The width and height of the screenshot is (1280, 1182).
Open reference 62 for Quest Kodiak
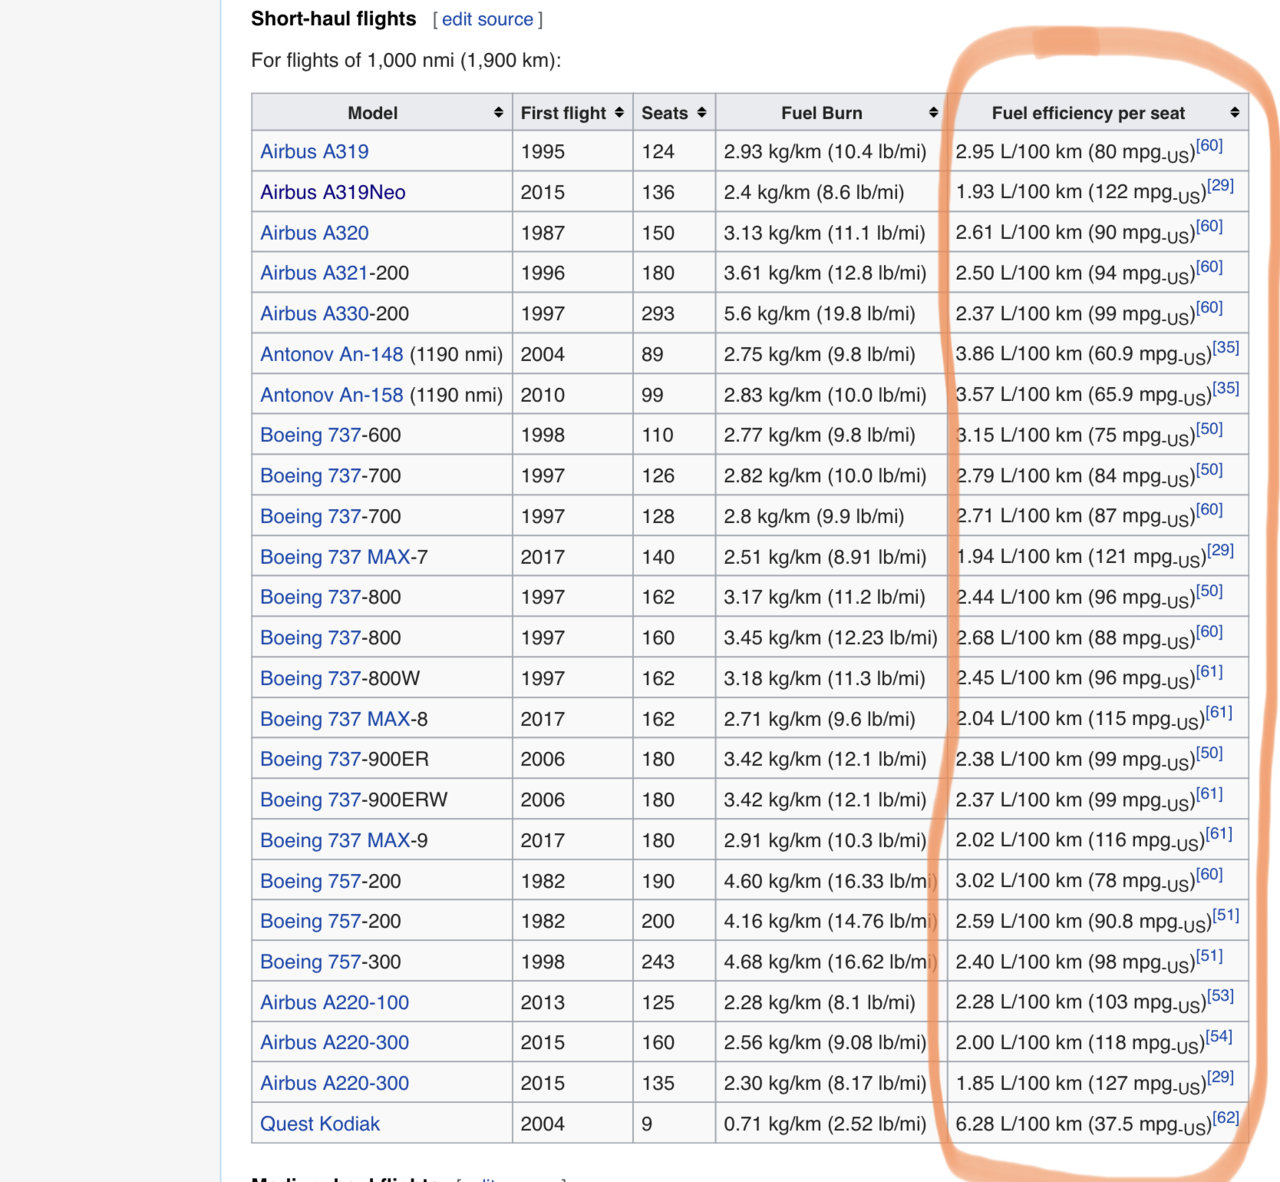coord(1225,1118)
